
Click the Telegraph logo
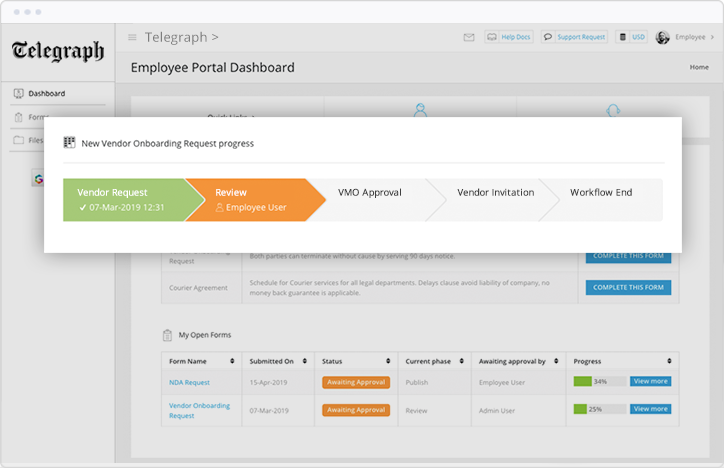click(x=58, y=52)
